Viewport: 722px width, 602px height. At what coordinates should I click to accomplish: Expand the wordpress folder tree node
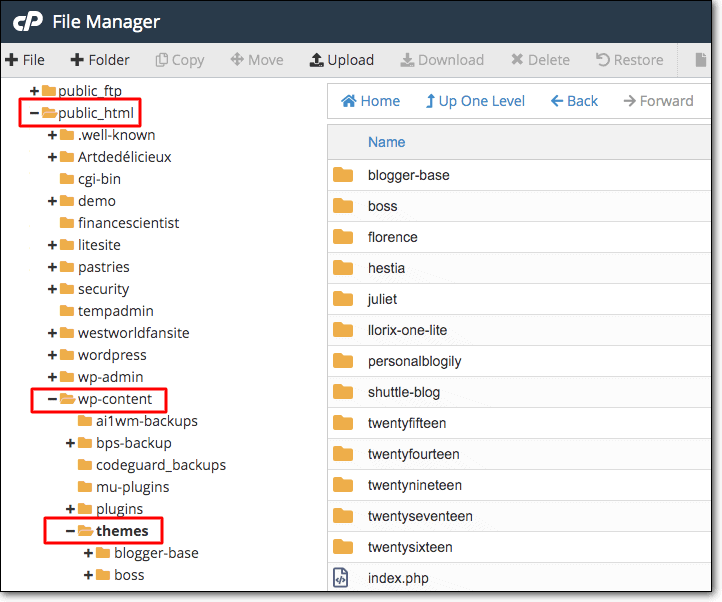[52, 355]
